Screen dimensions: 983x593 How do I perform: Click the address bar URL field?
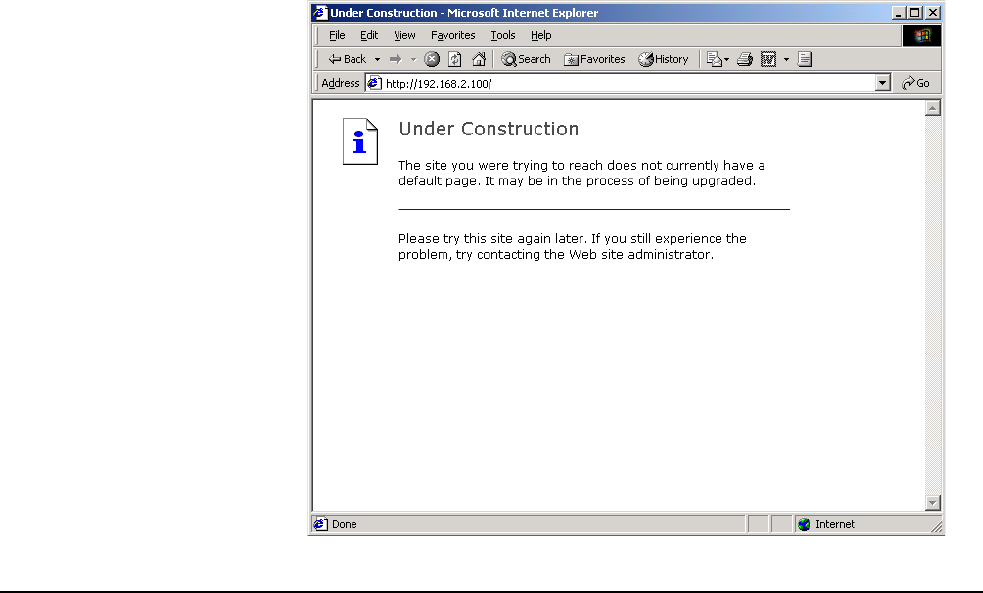click(629, 83)
